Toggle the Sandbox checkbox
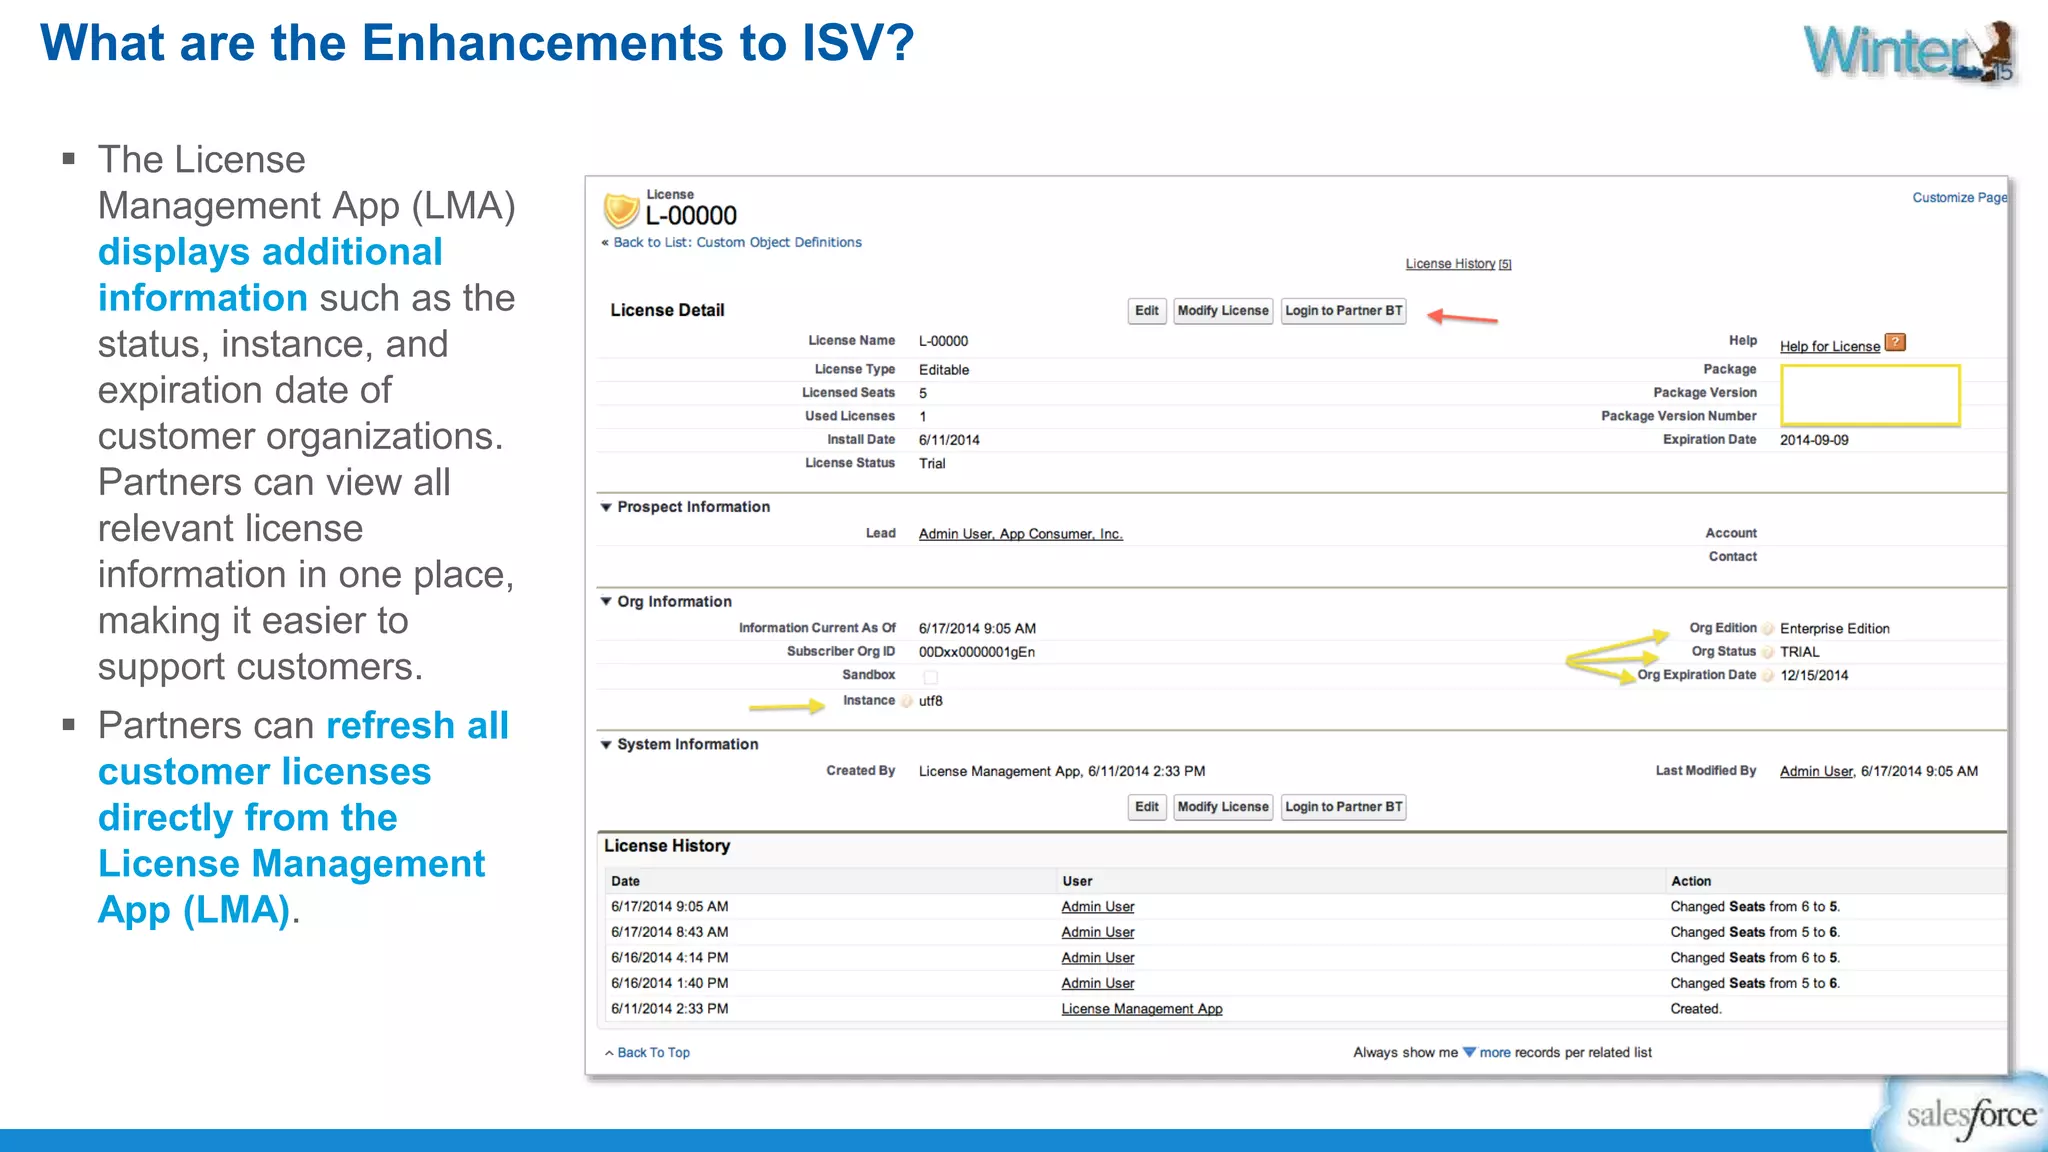The height and width of the screenshot is (1152, 2048). click(930, 677)
